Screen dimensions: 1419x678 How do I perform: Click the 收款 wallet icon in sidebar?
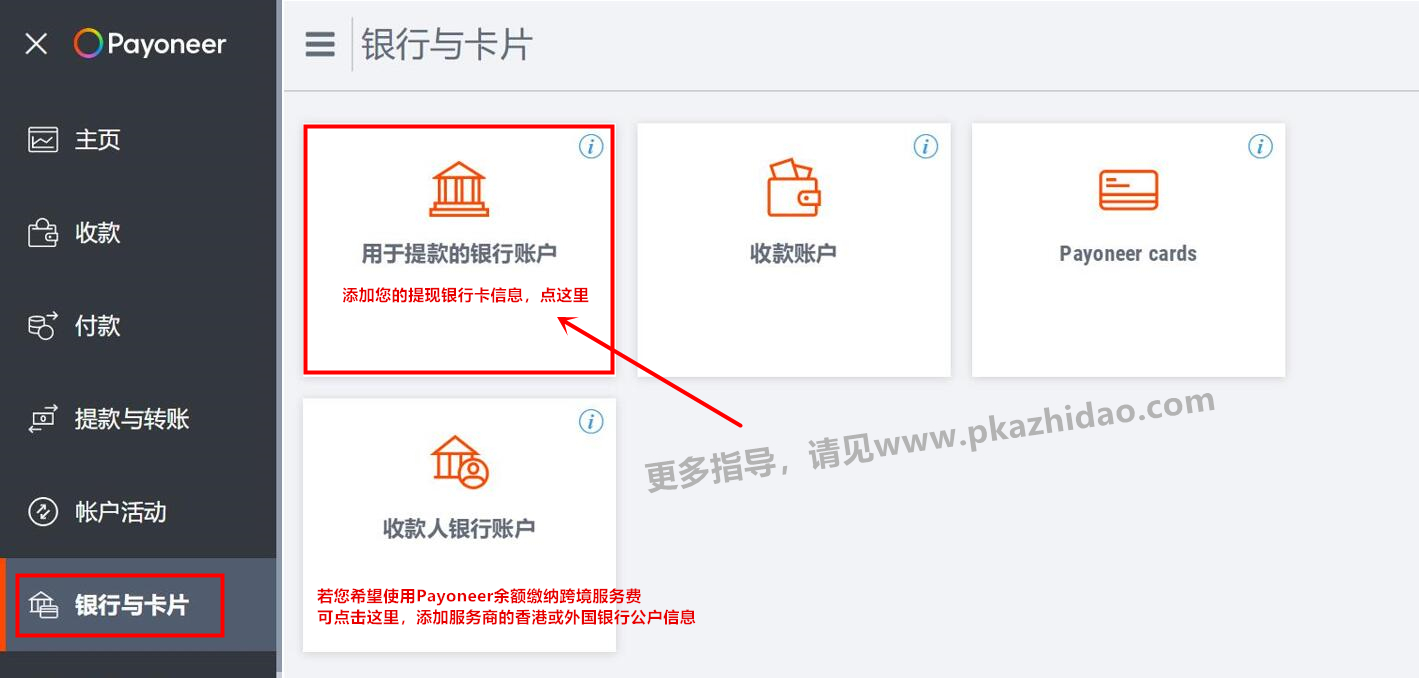[x=43, y=233]
